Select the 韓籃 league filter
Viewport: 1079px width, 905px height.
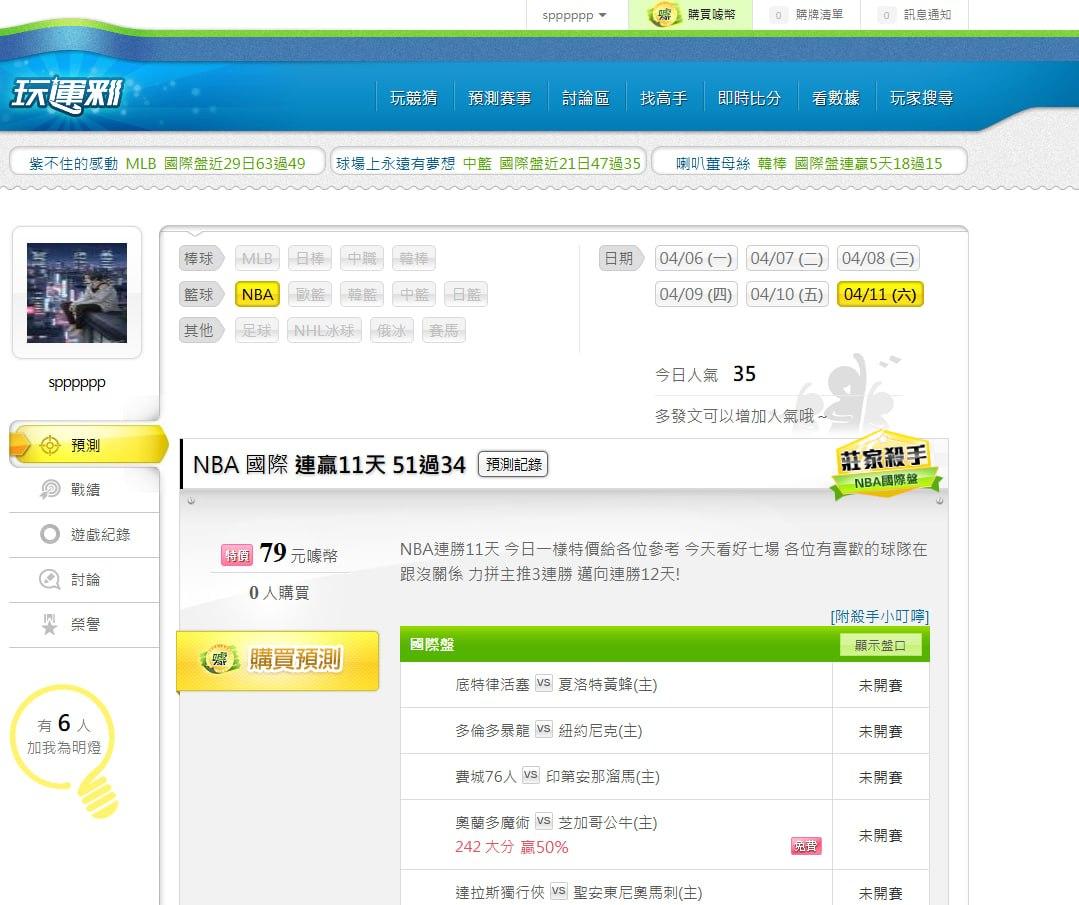pyautogui.click(x=362, y=295)
